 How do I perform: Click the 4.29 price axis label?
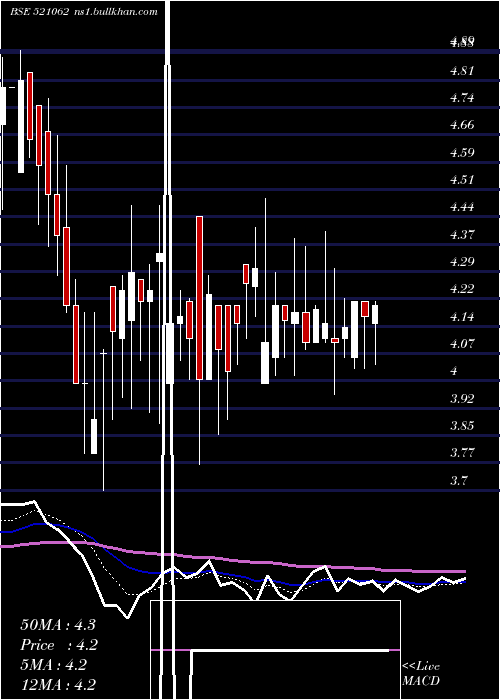point(462,262)
